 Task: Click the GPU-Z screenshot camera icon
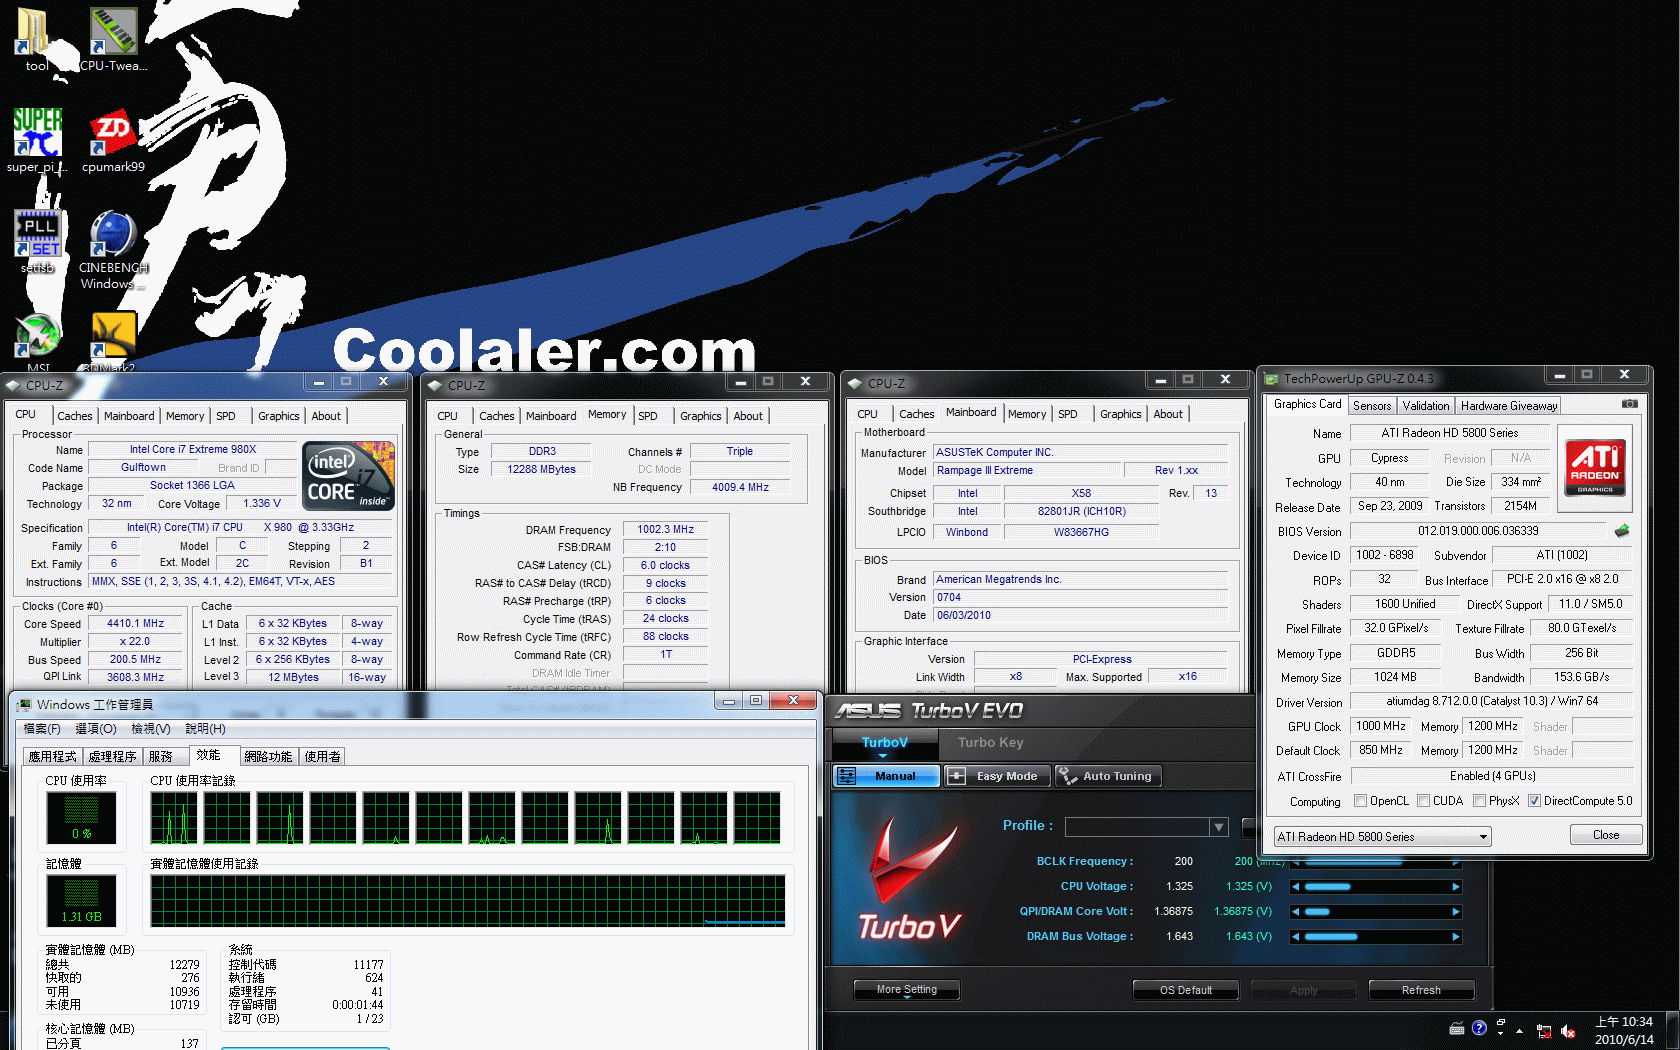1629,404
